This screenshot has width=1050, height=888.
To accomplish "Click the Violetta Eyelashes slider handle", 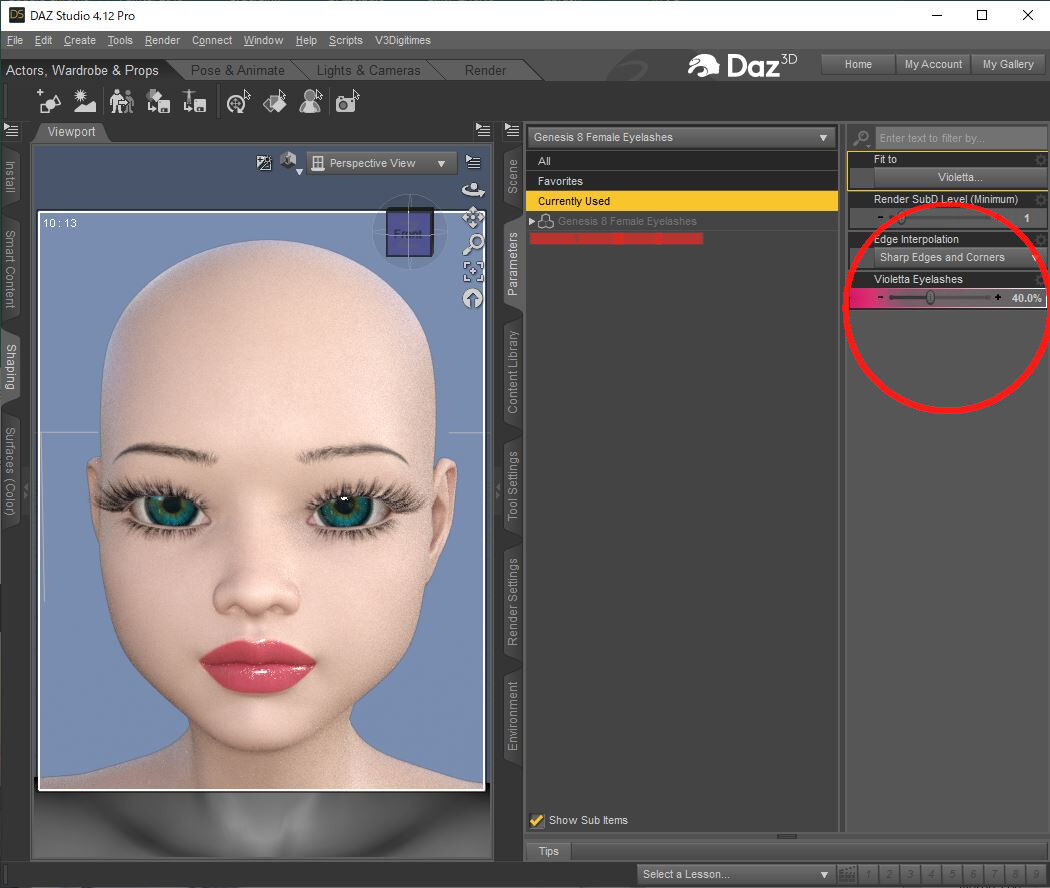I will point(930,297).
